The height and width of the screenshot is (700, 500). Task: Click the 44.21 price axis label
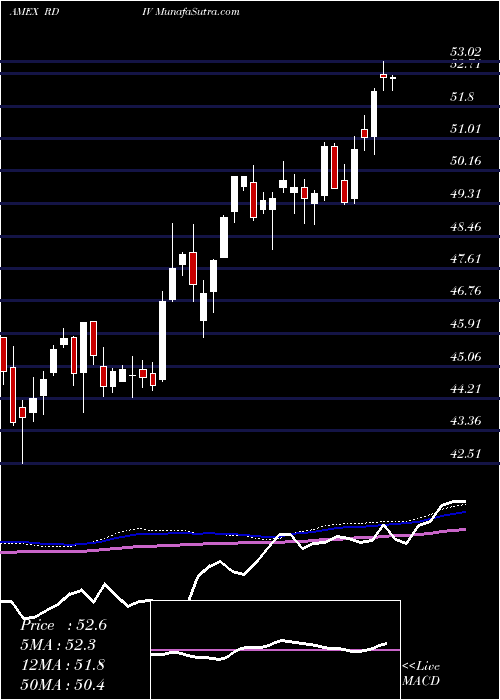point(468,389)
